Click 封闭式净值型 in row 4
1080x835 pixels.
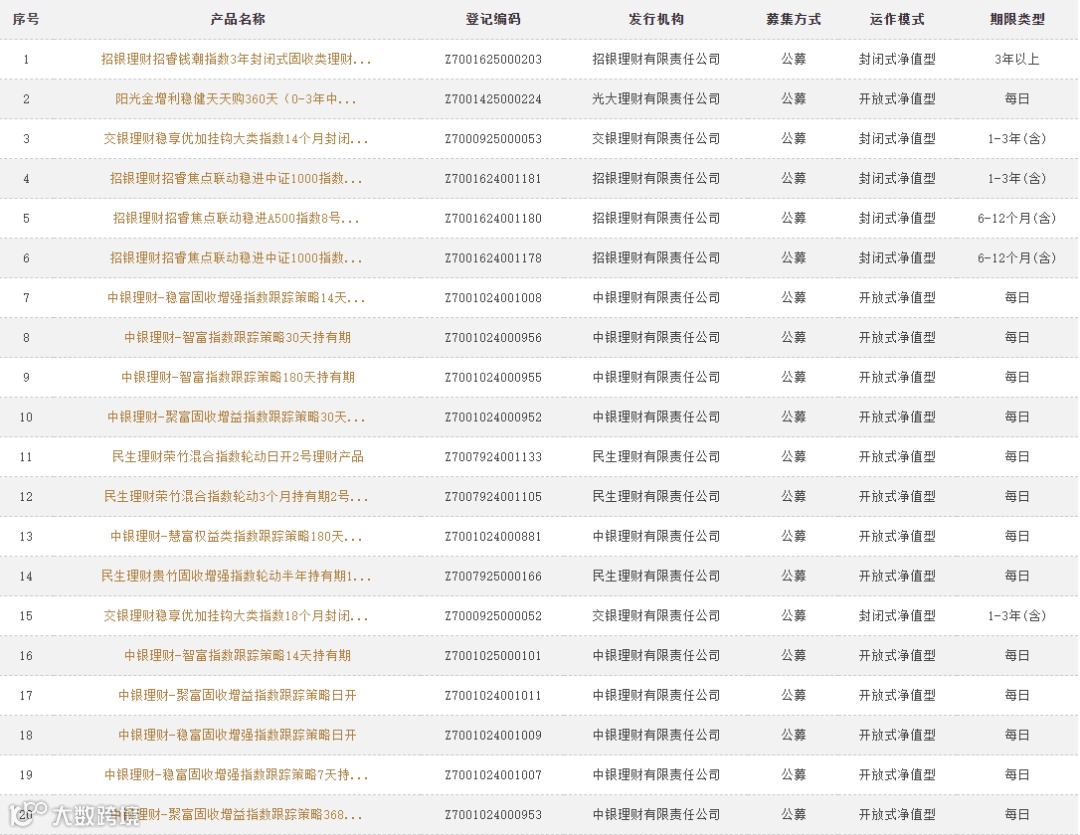click(897, 178)
